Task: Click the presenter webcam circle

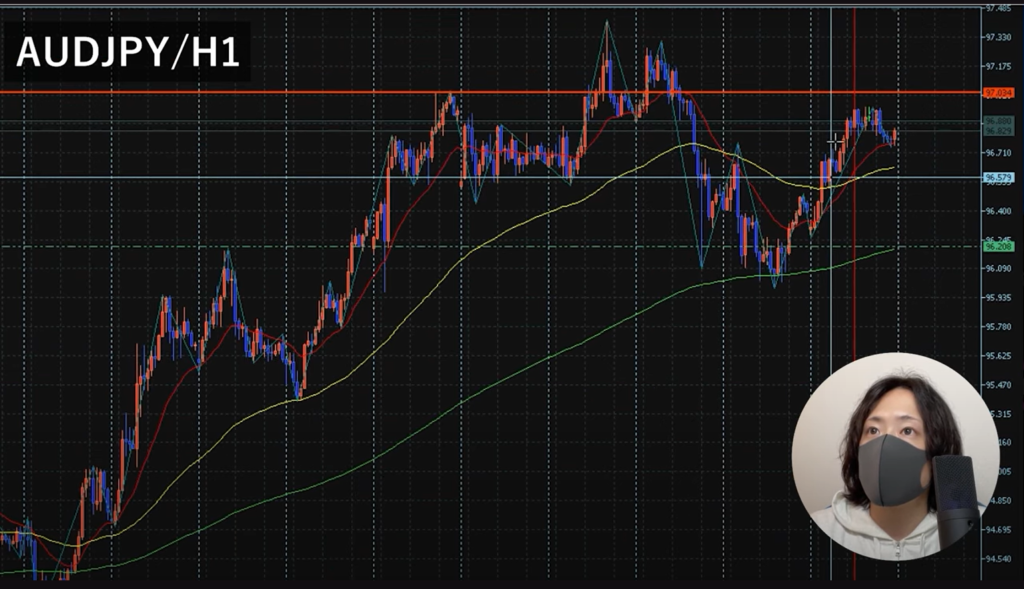Action: pyautogui.click(x=895, y=456)
